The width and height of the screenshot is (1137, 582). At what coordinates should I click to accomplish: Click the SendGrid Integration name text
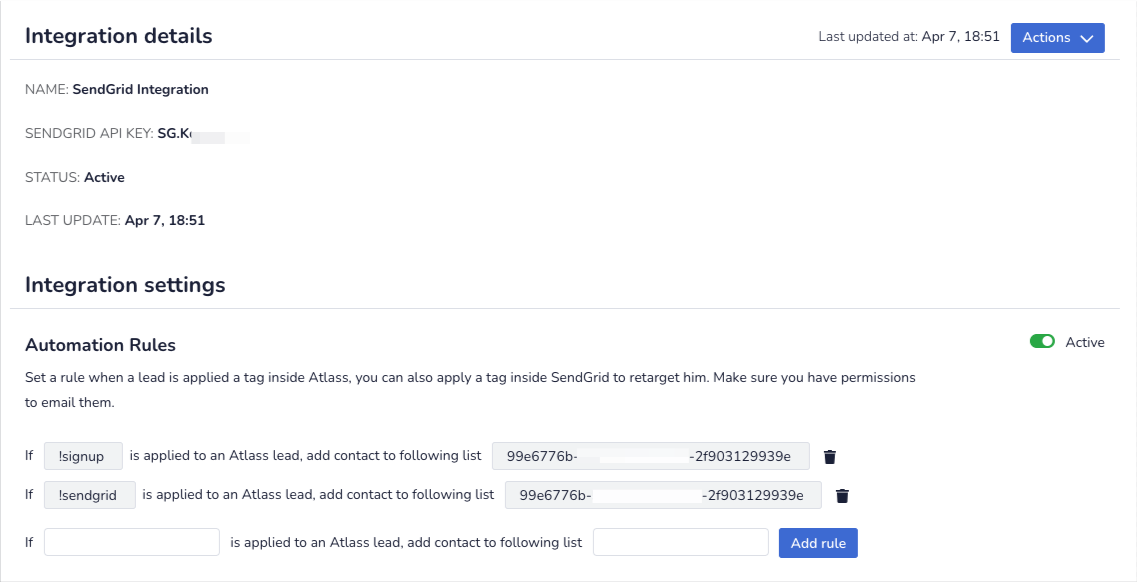[x=140, y=89]
